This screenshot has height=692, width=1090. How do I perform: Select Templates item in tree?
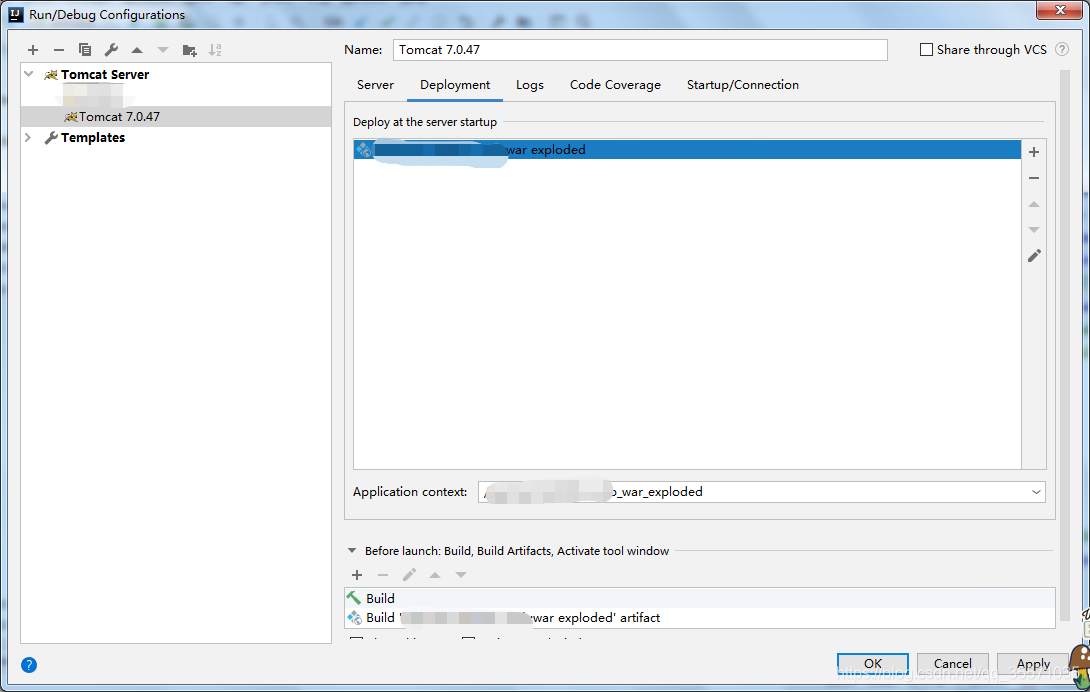(93, 138)
